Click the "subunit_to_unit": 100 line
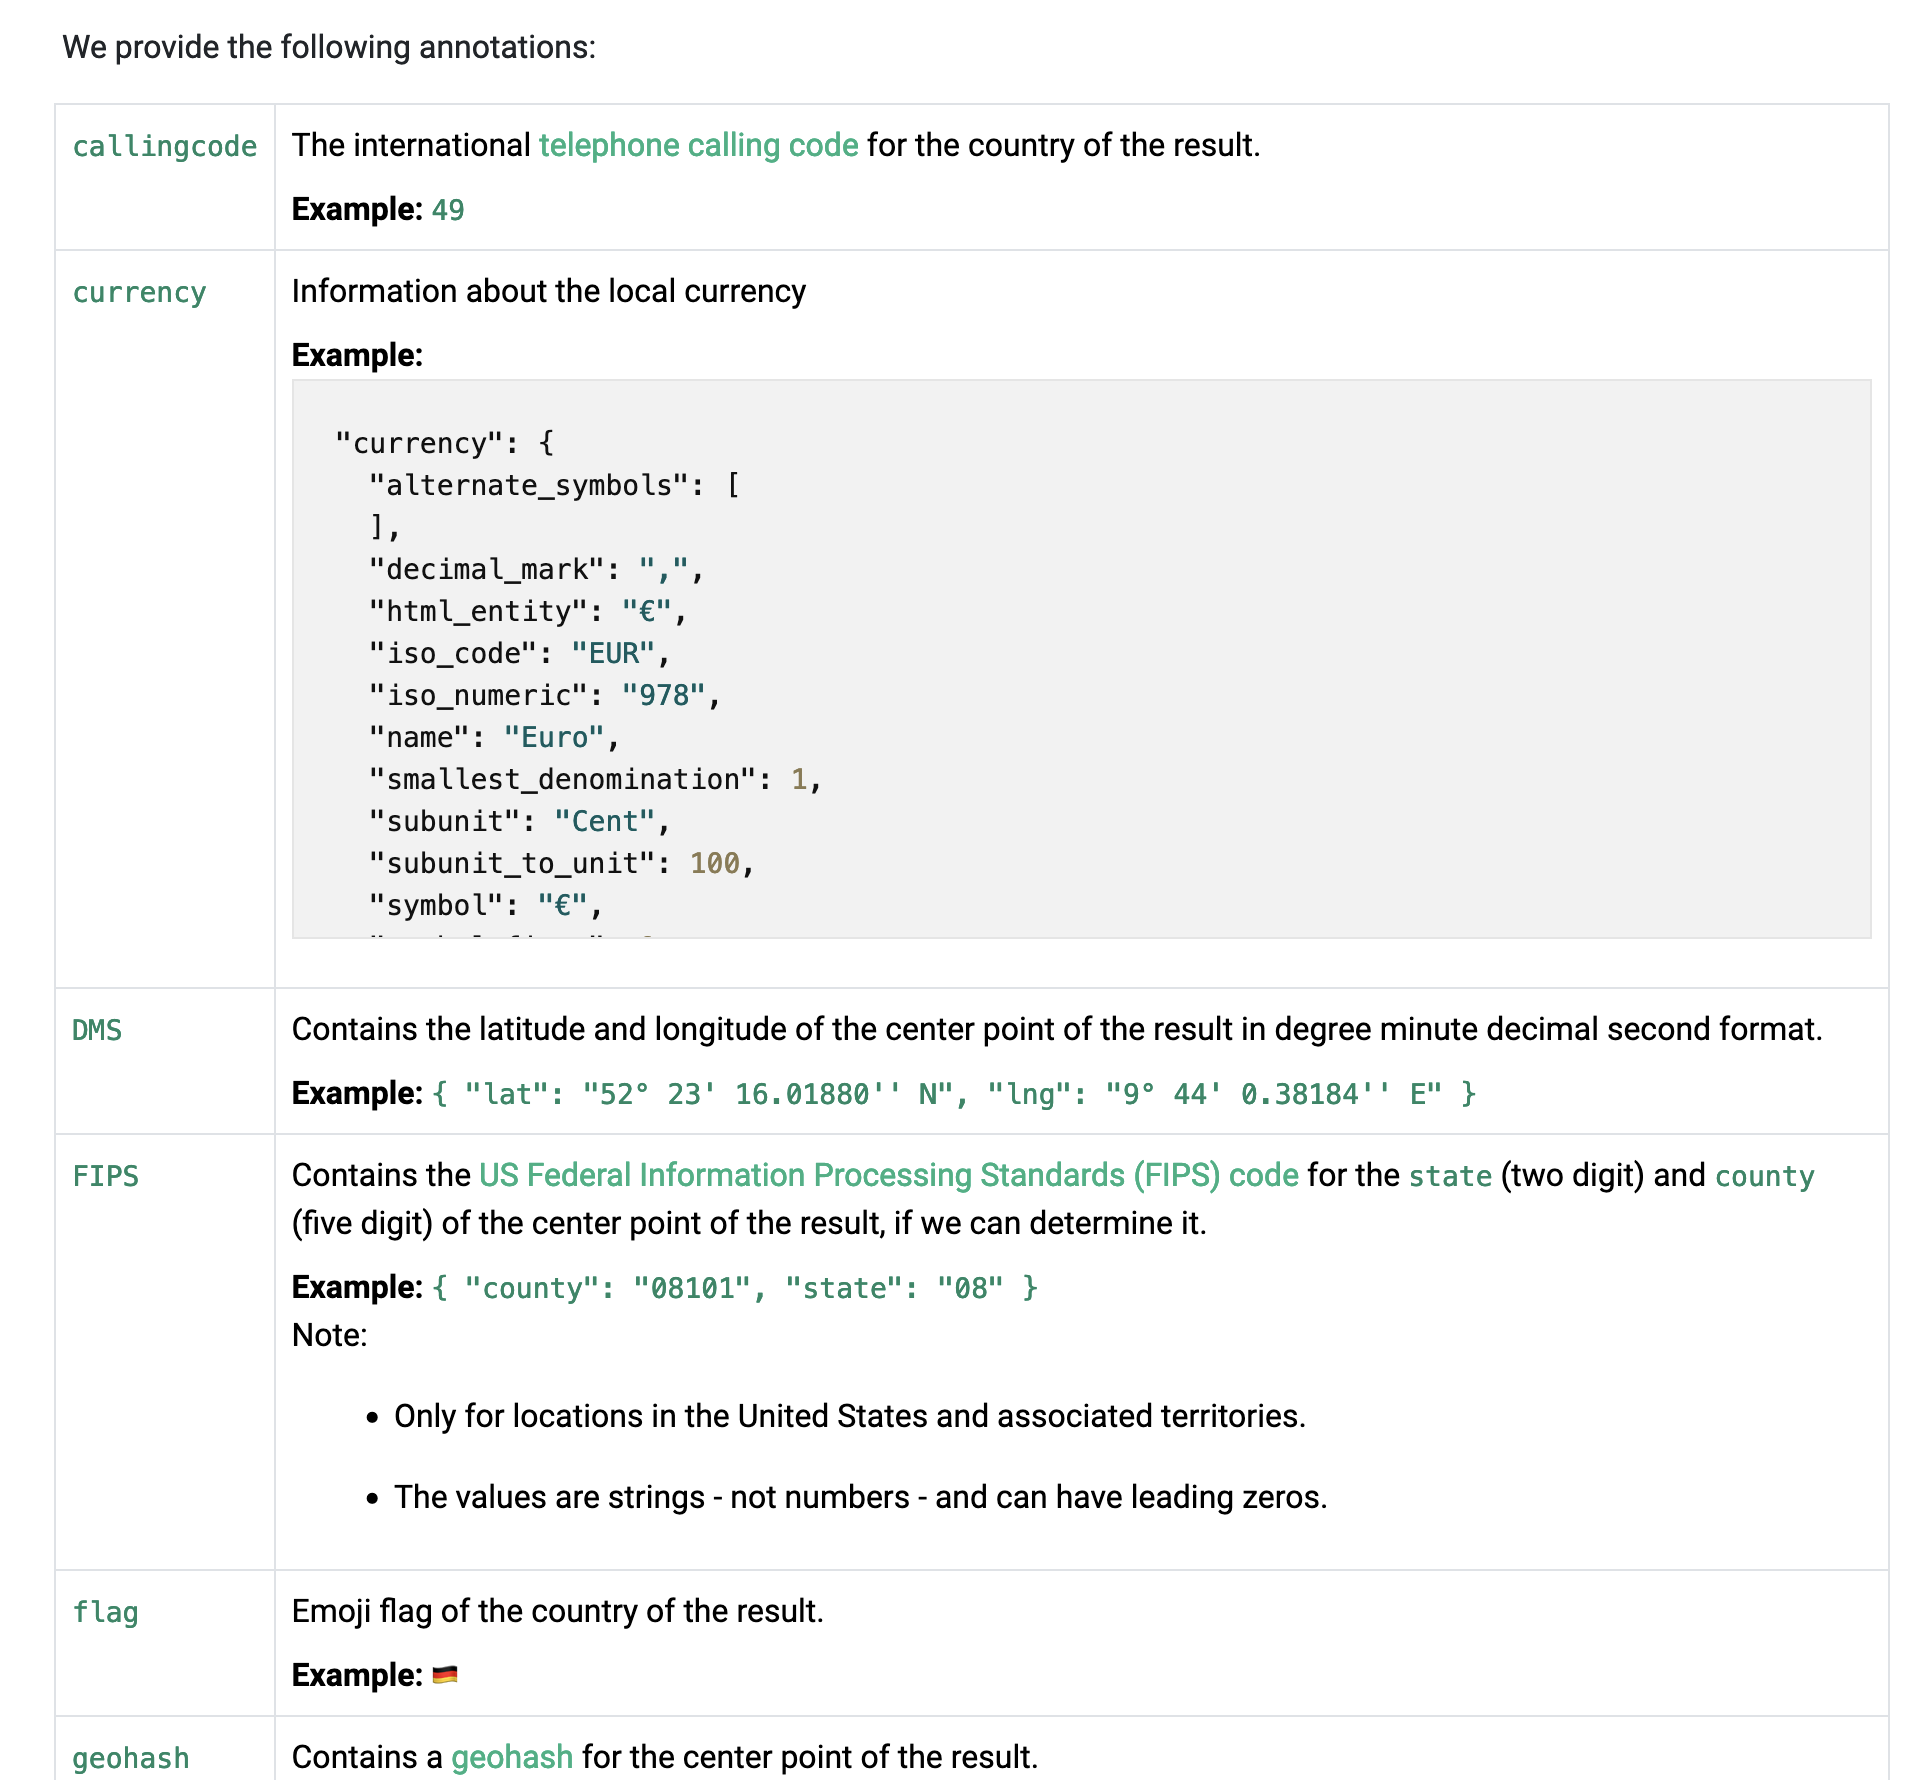The image size is (1916, 1780). coord(561,863)
